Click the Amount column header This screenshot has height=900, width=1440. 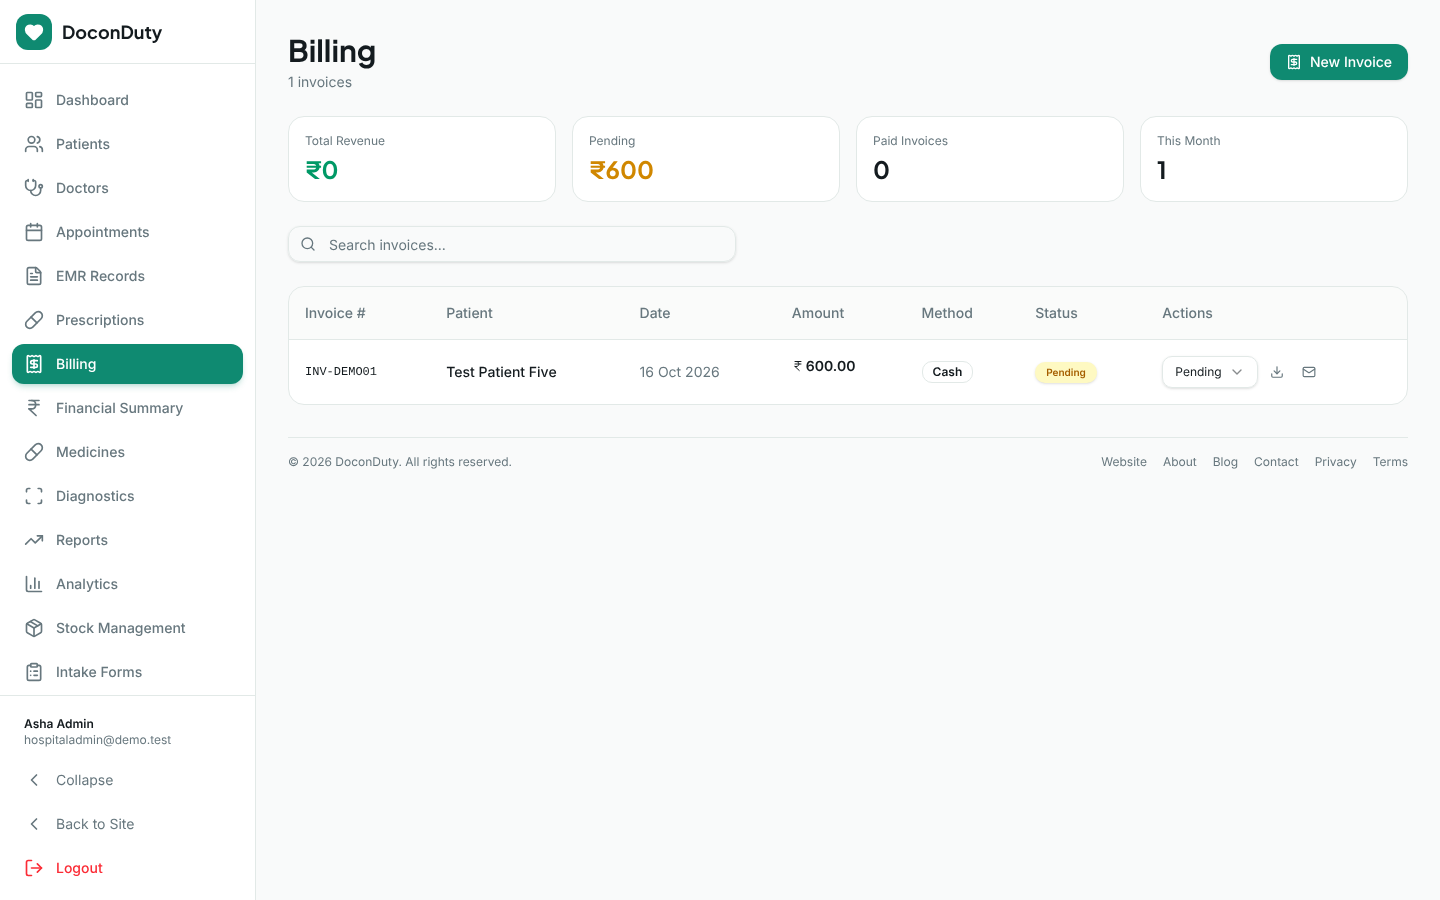coord(818,313)
